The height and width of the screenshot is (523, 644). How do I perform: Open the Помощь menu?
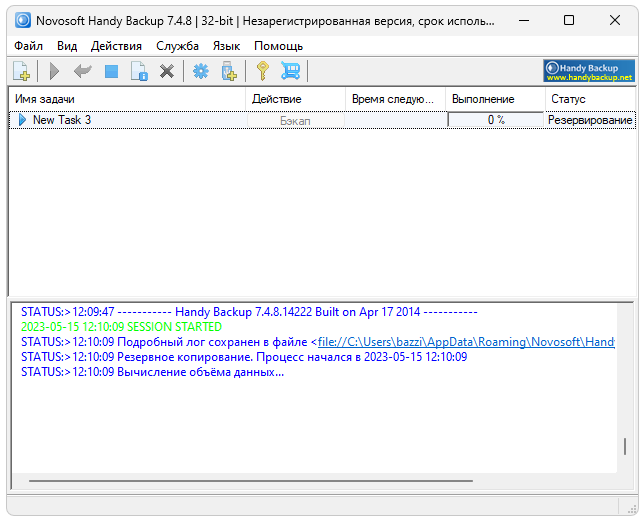pyautogui.click(x=278, y=46)
